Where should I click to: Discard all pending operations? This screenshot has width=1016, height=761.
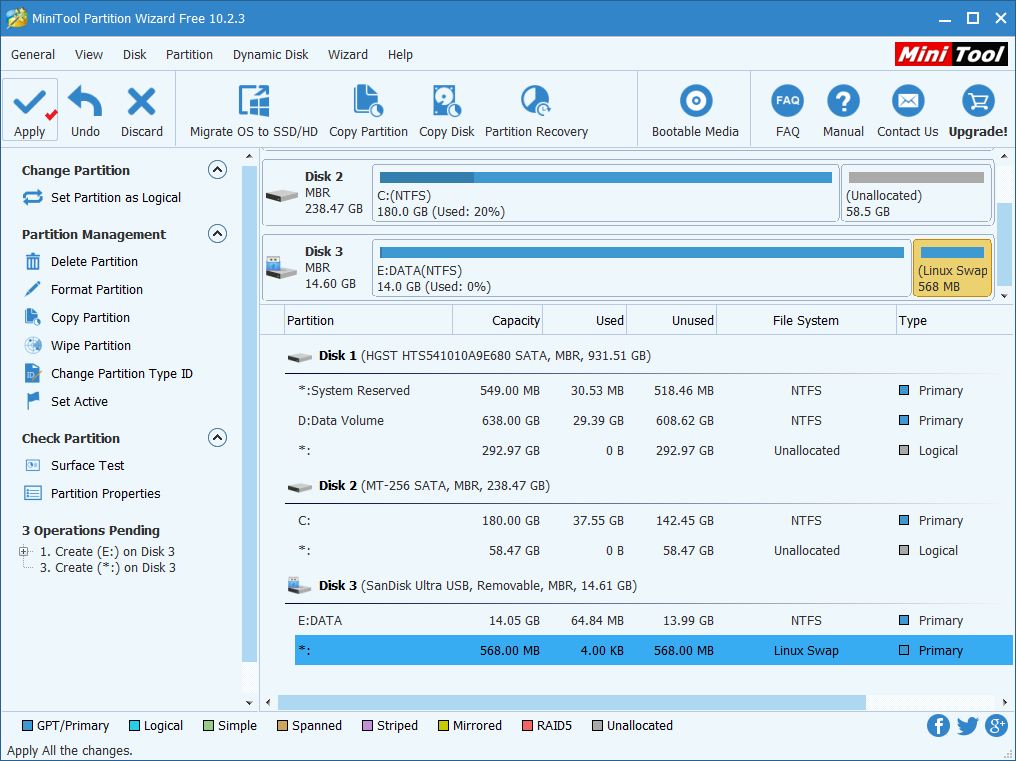coord(142,110)
